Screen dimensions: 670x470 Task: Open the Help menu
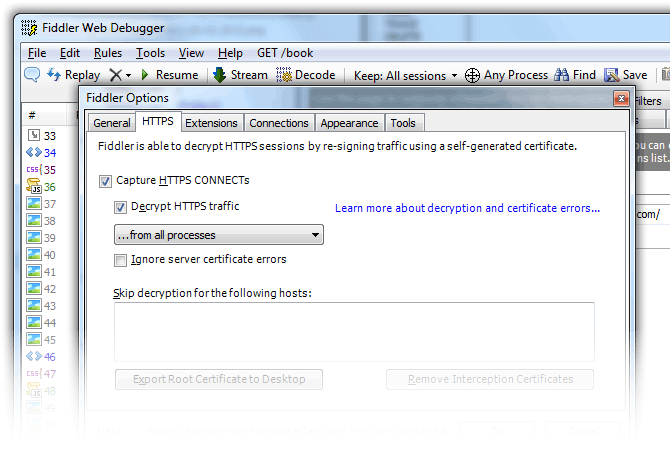(x=230, y=53)
